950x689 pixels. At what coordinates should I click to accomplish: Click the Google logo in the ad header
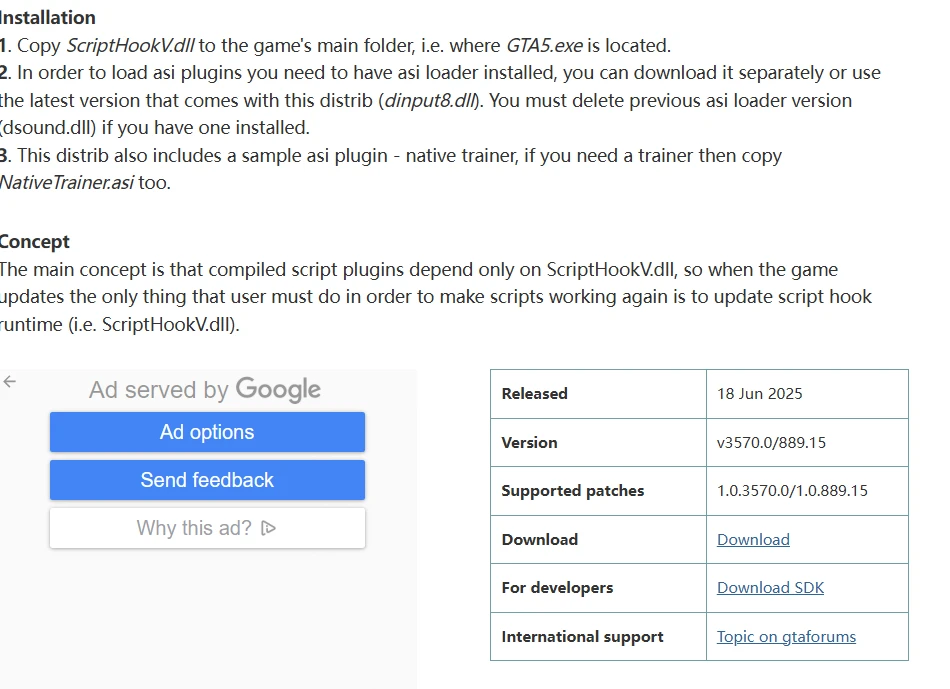point(278,389)
